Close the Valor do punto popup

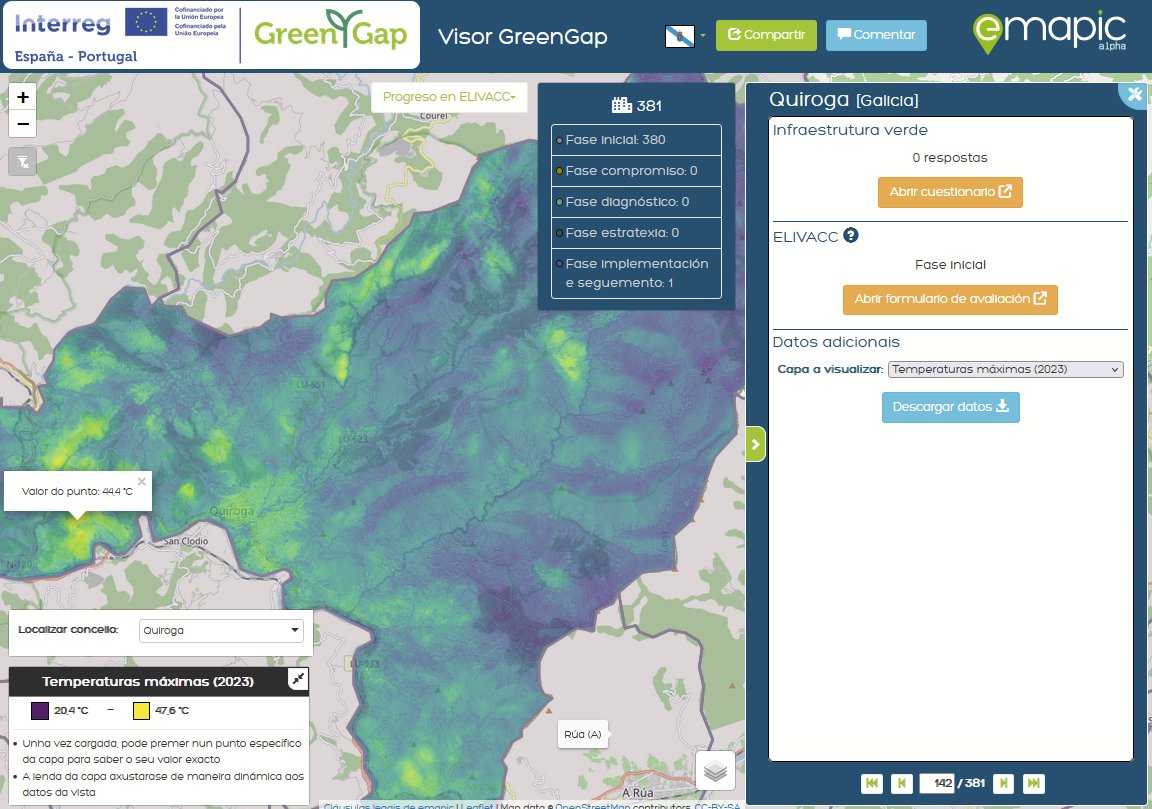tap(142, 481)
